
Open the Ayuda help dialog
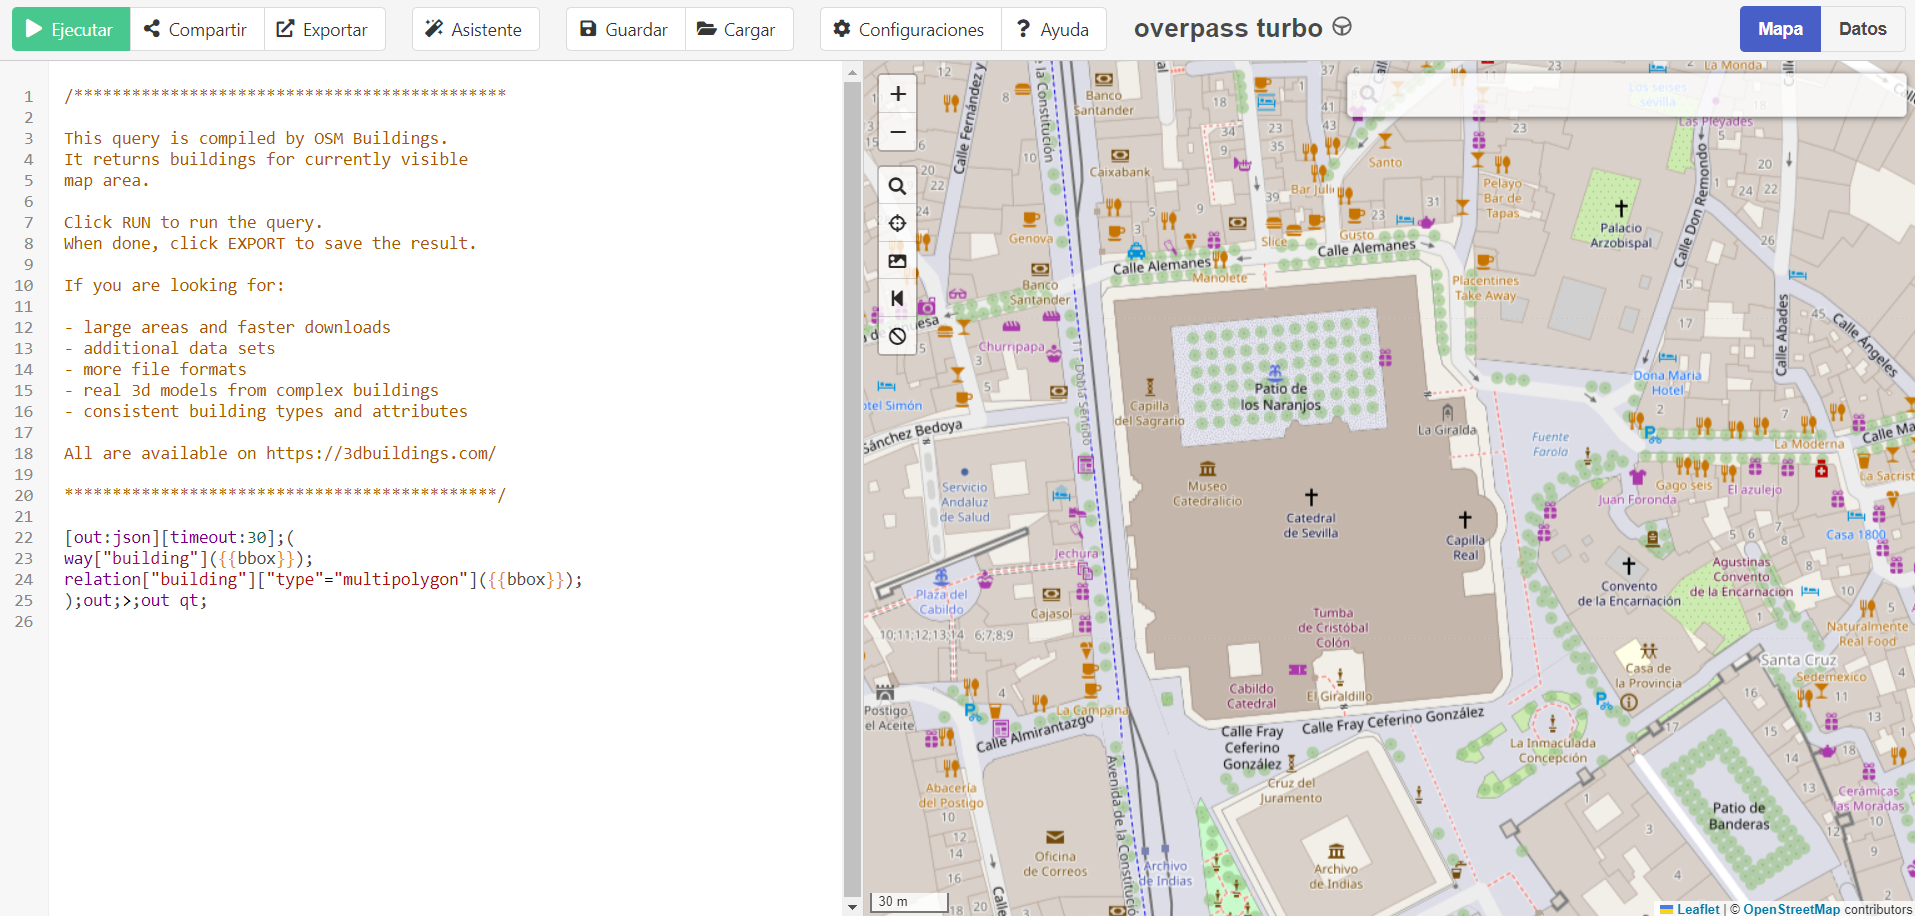[x=1054, y=29]
